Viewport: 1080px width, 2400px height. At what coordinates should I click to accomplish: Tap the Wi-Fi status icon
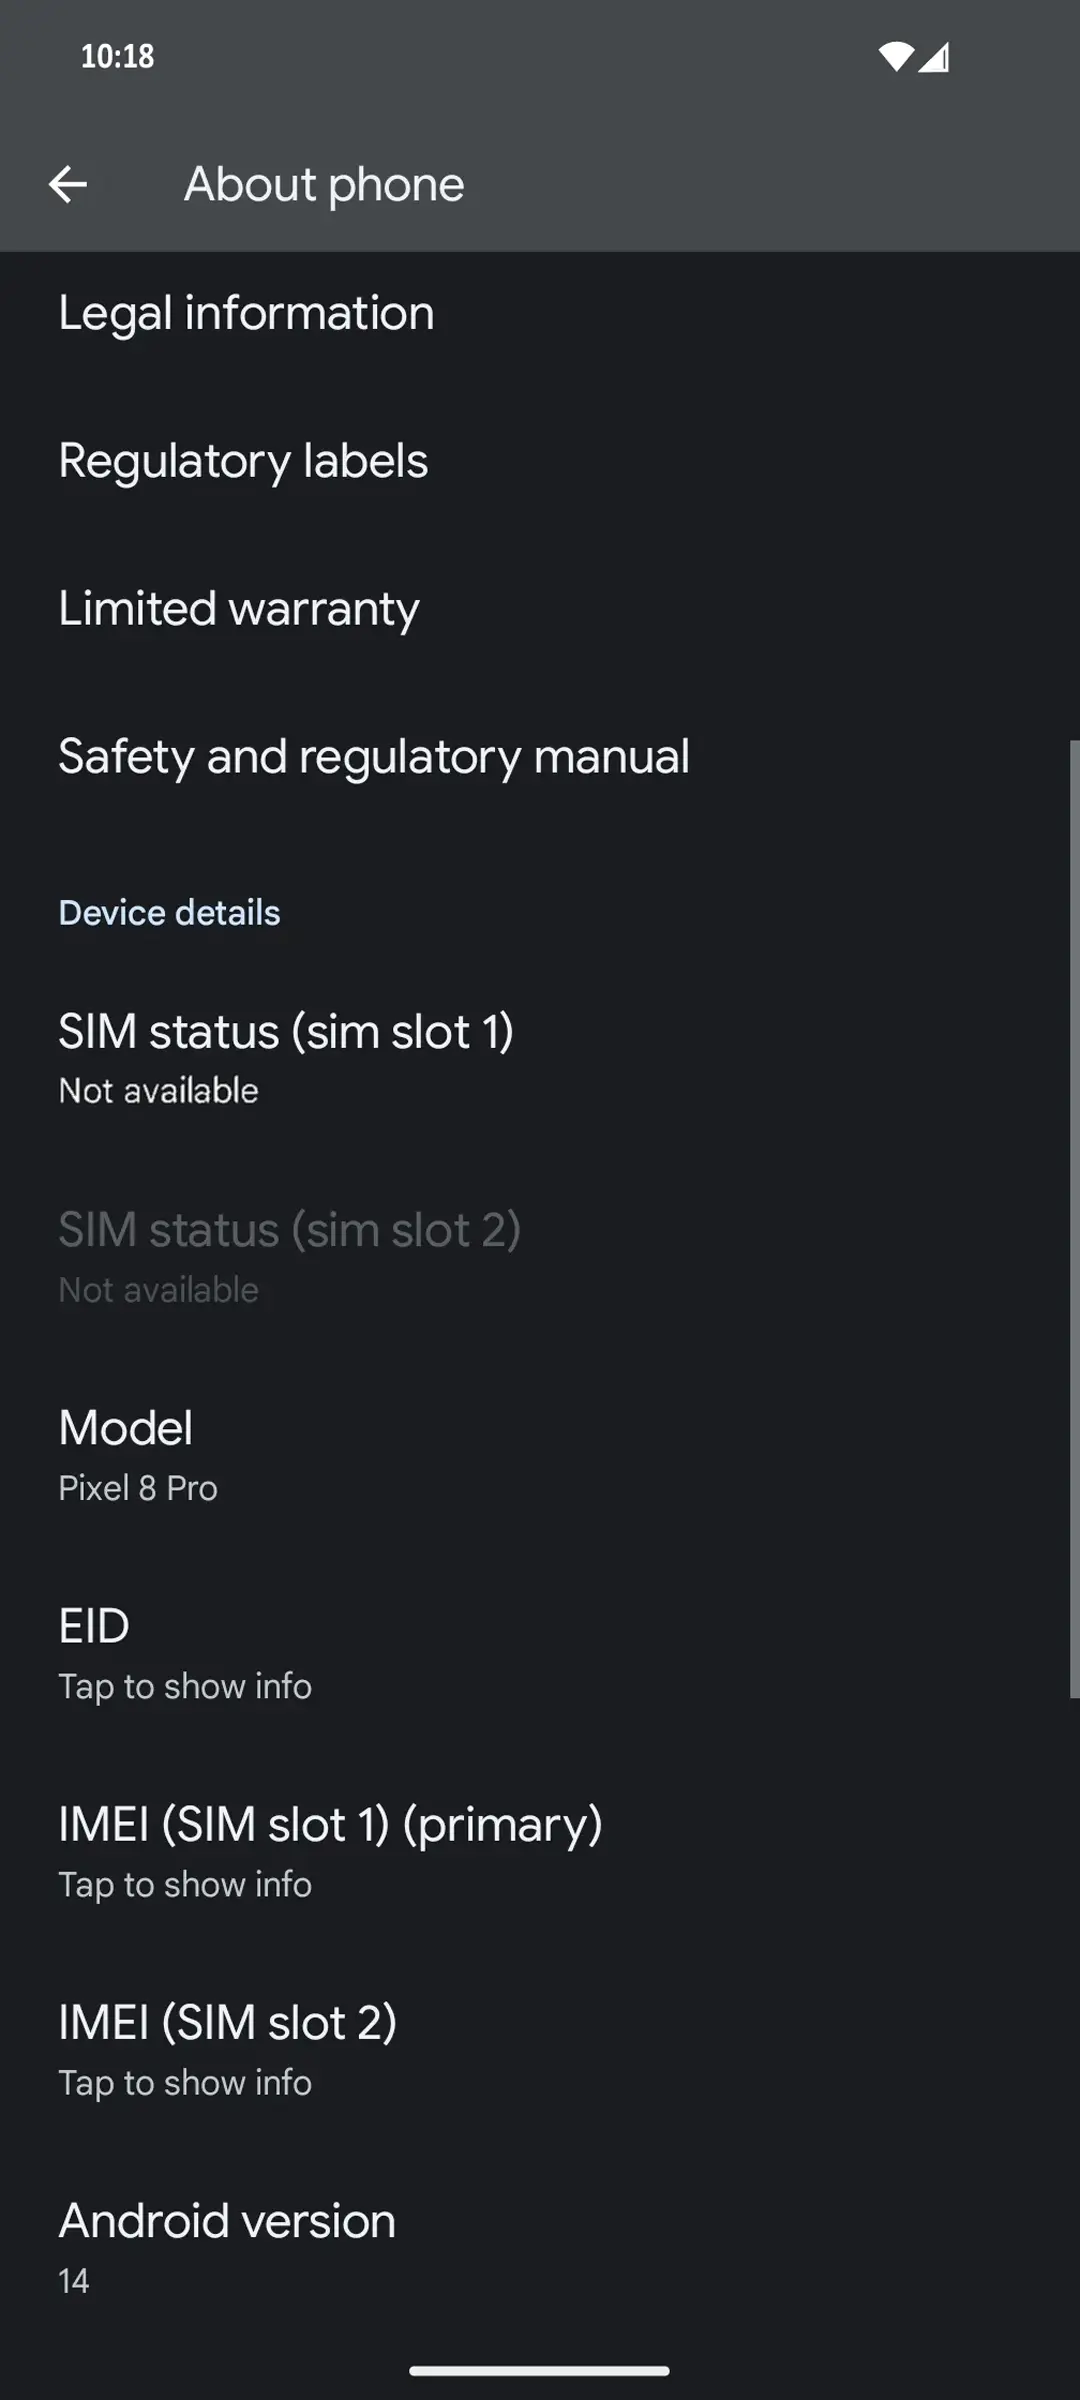pos(895,57)
